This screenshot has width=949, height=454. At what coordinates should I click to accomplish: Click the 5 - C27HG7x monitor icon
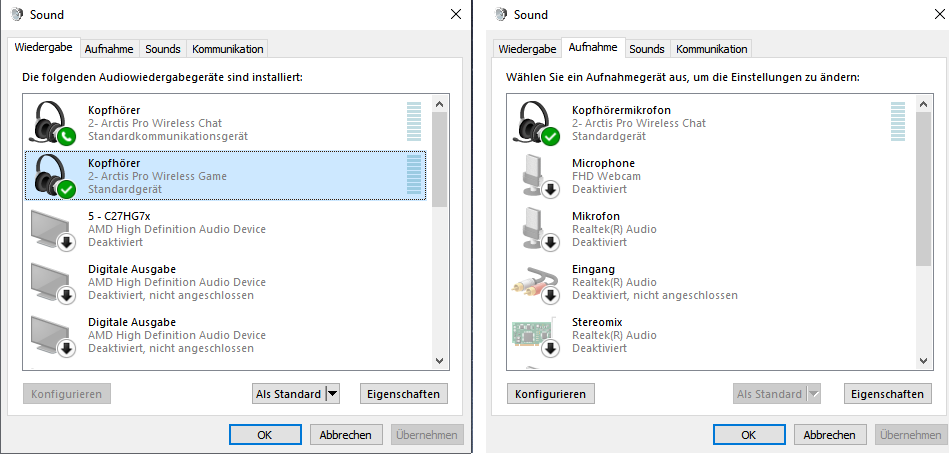pyautogui.click(x=53, y=229)
